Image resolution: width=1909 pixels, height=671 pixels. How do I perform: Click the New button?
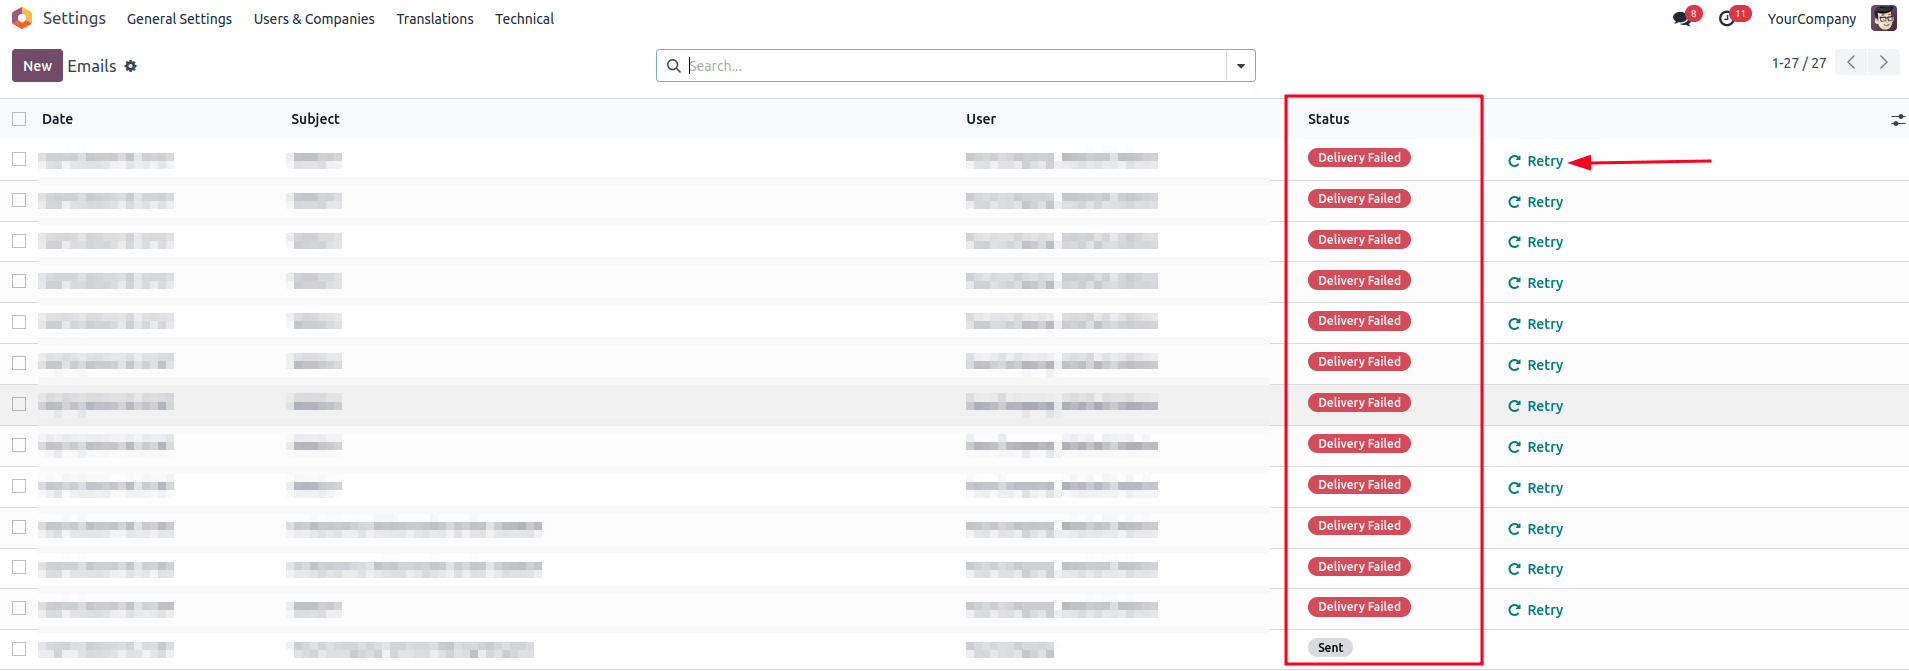point(37,66)
